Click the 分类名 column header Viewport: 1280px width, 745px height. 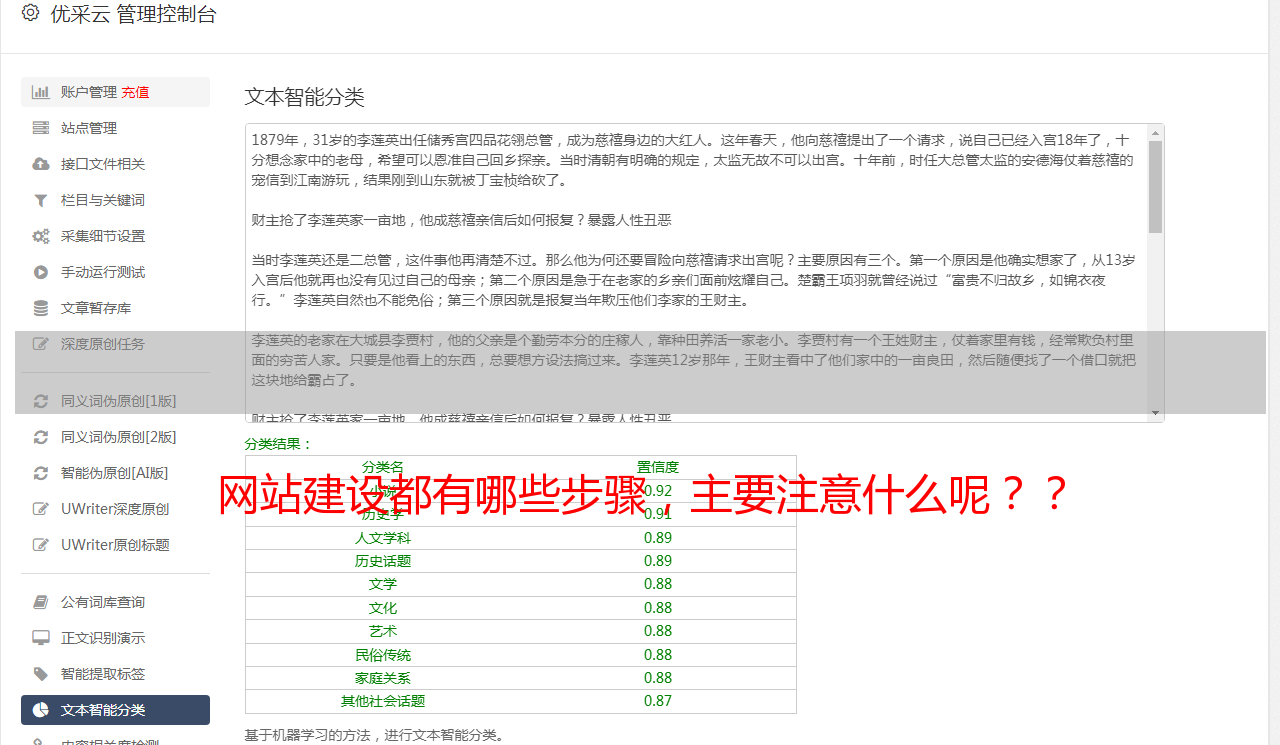[383, 467]
